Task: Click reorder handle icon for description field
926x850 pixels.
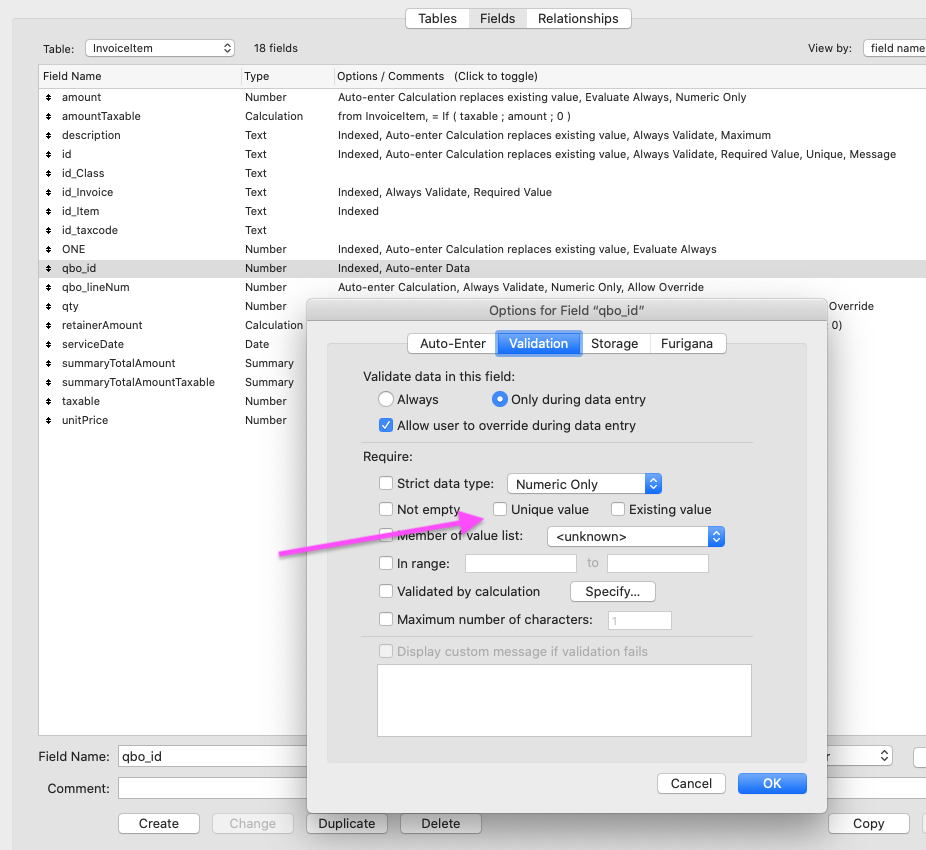Action: pos(48,135)
